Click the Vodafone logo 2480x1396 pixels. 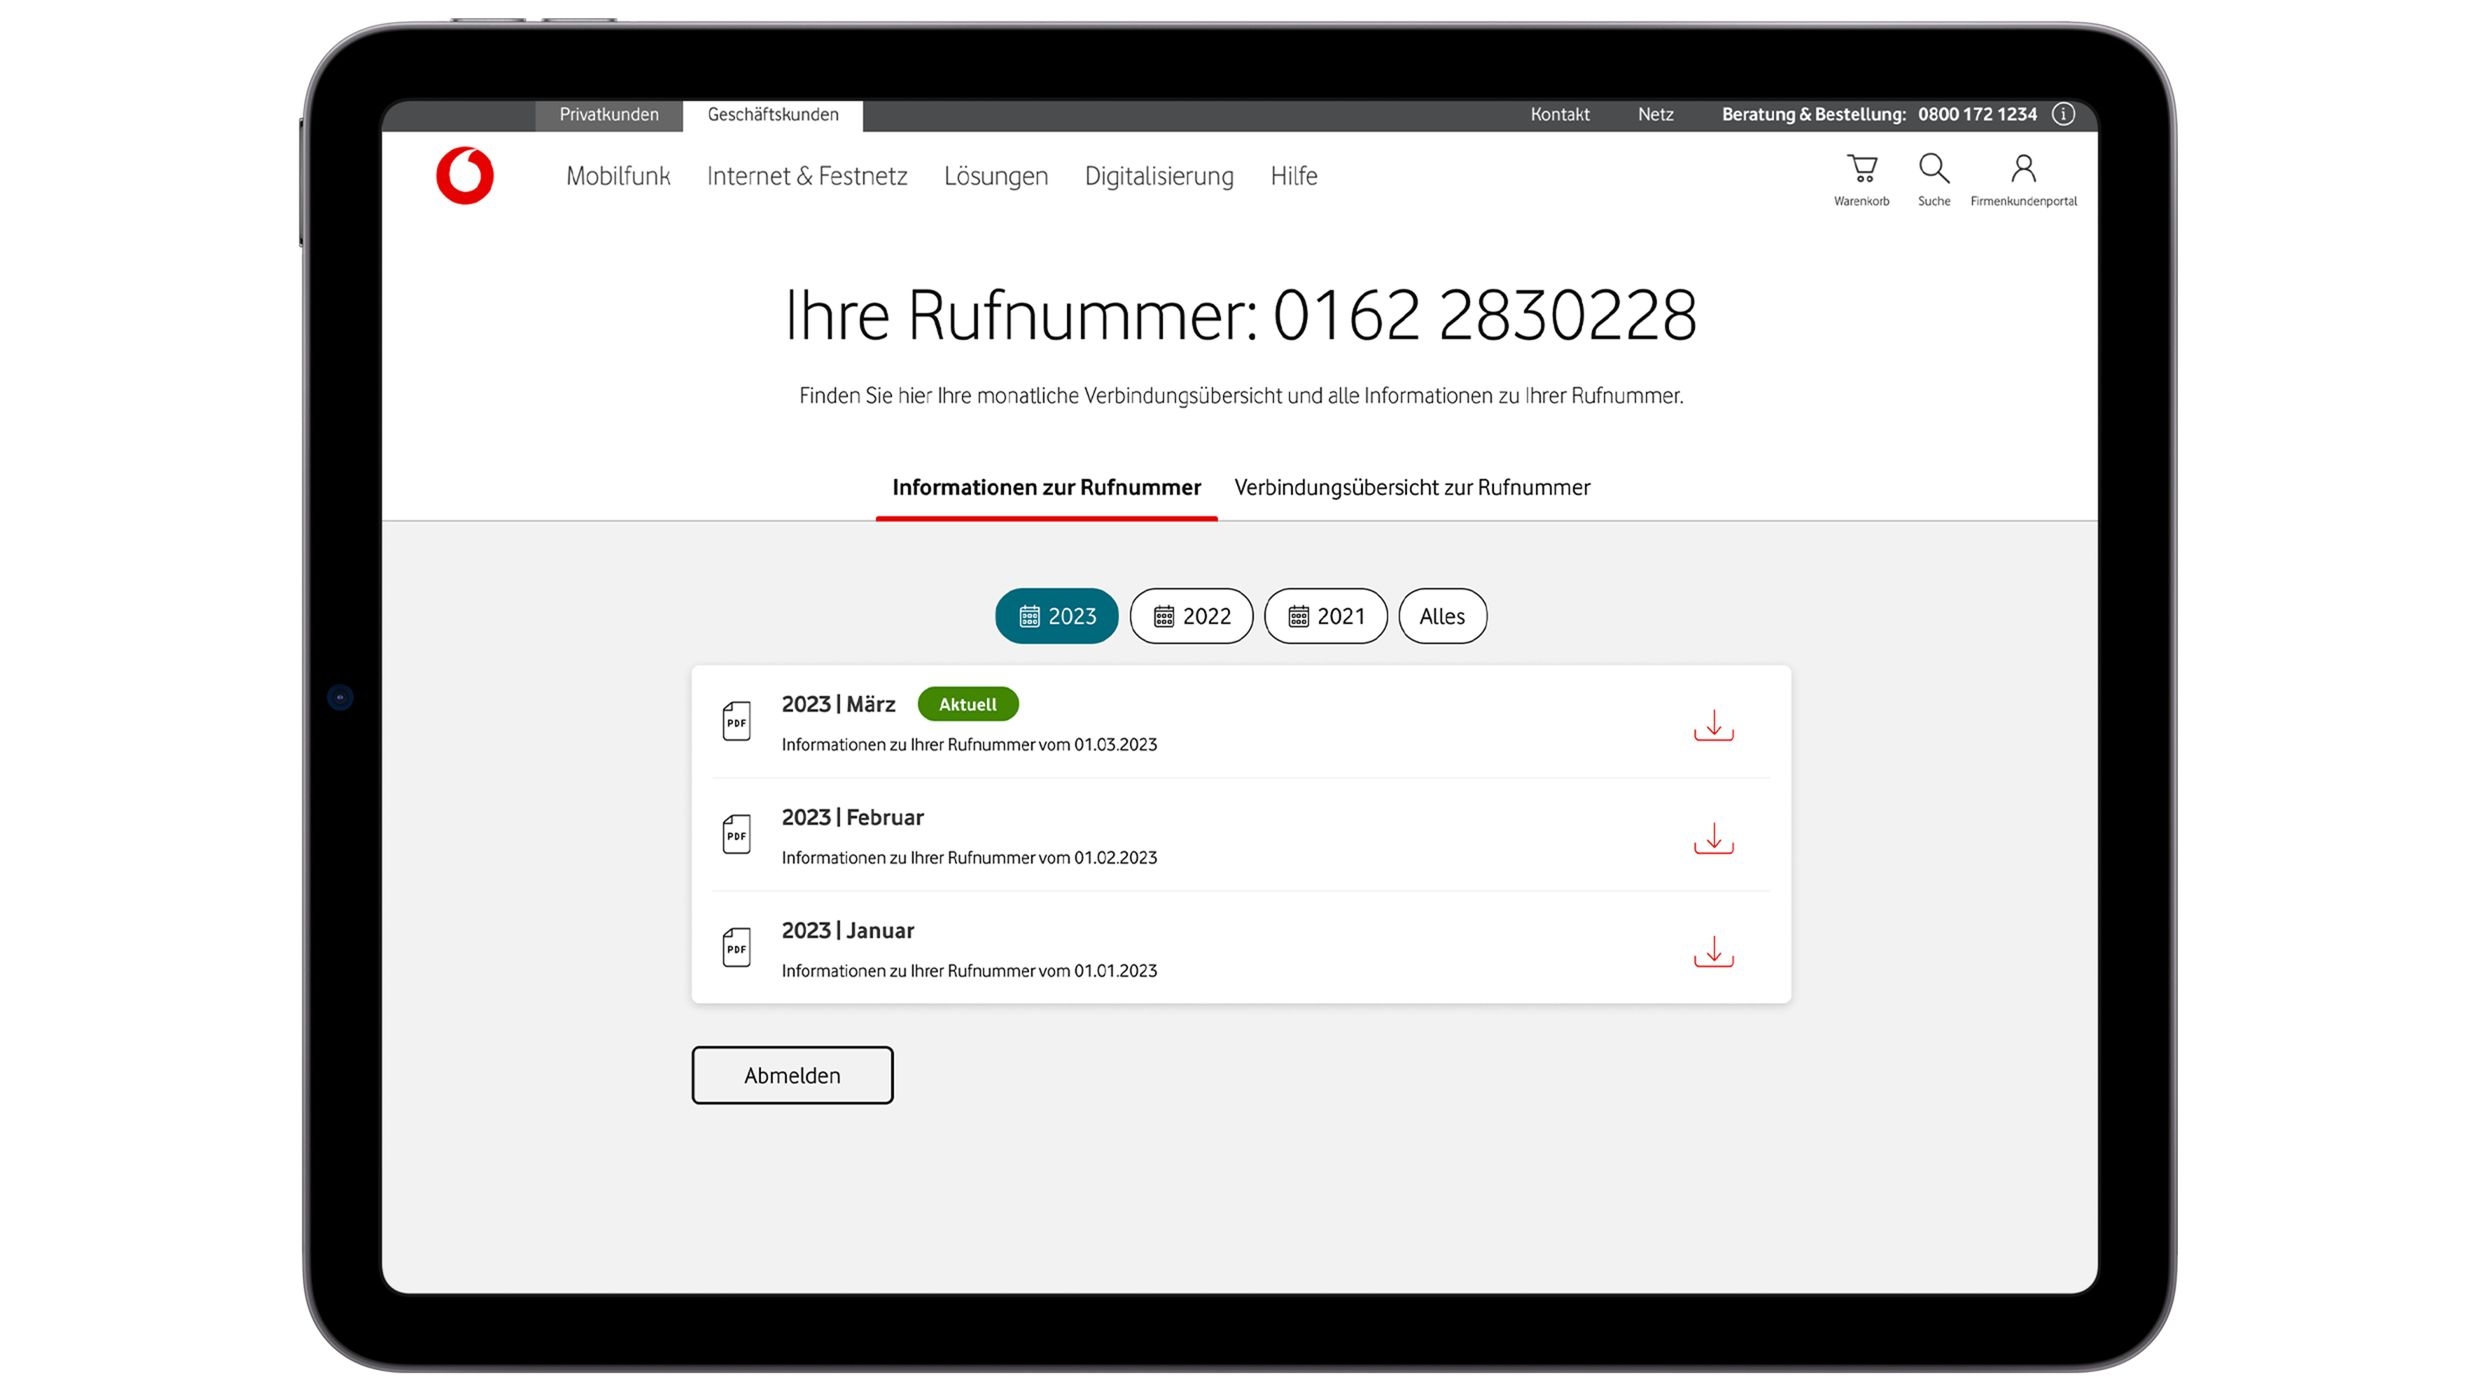coord(465,175)
